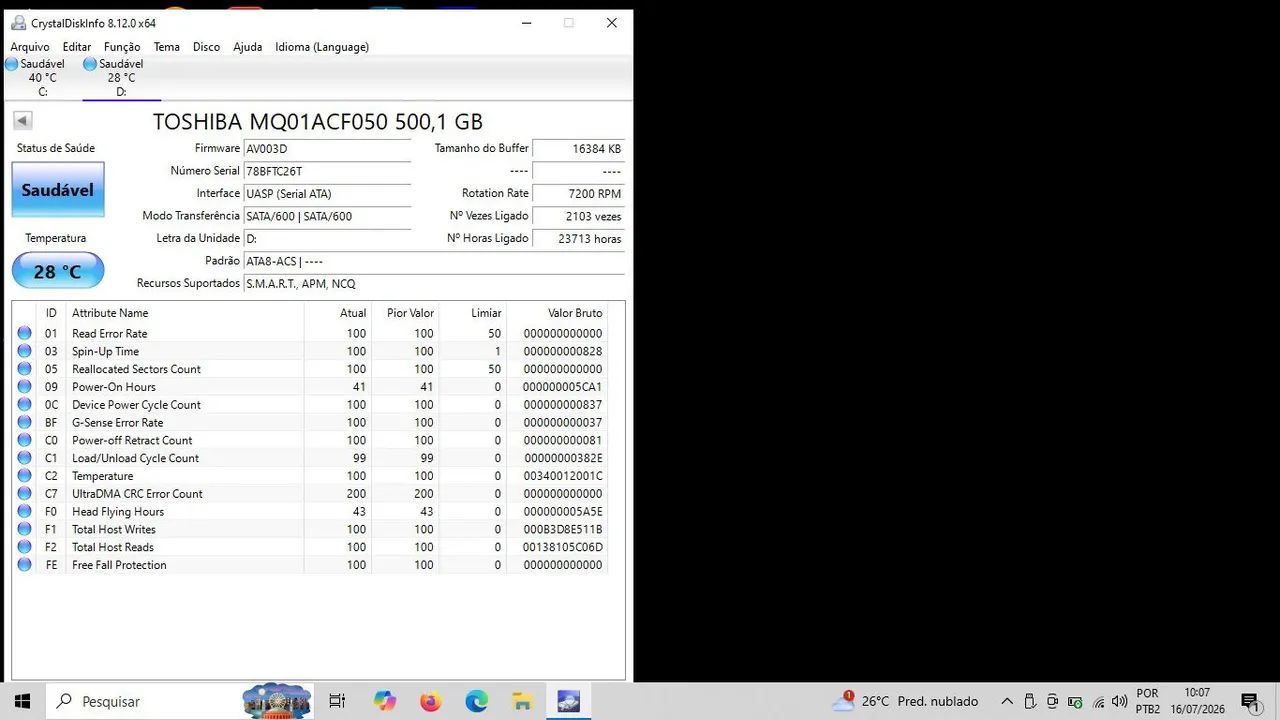Open the Windows Start menu
Viewport: 1280px width, 720px height.
[x=23, y=701]
